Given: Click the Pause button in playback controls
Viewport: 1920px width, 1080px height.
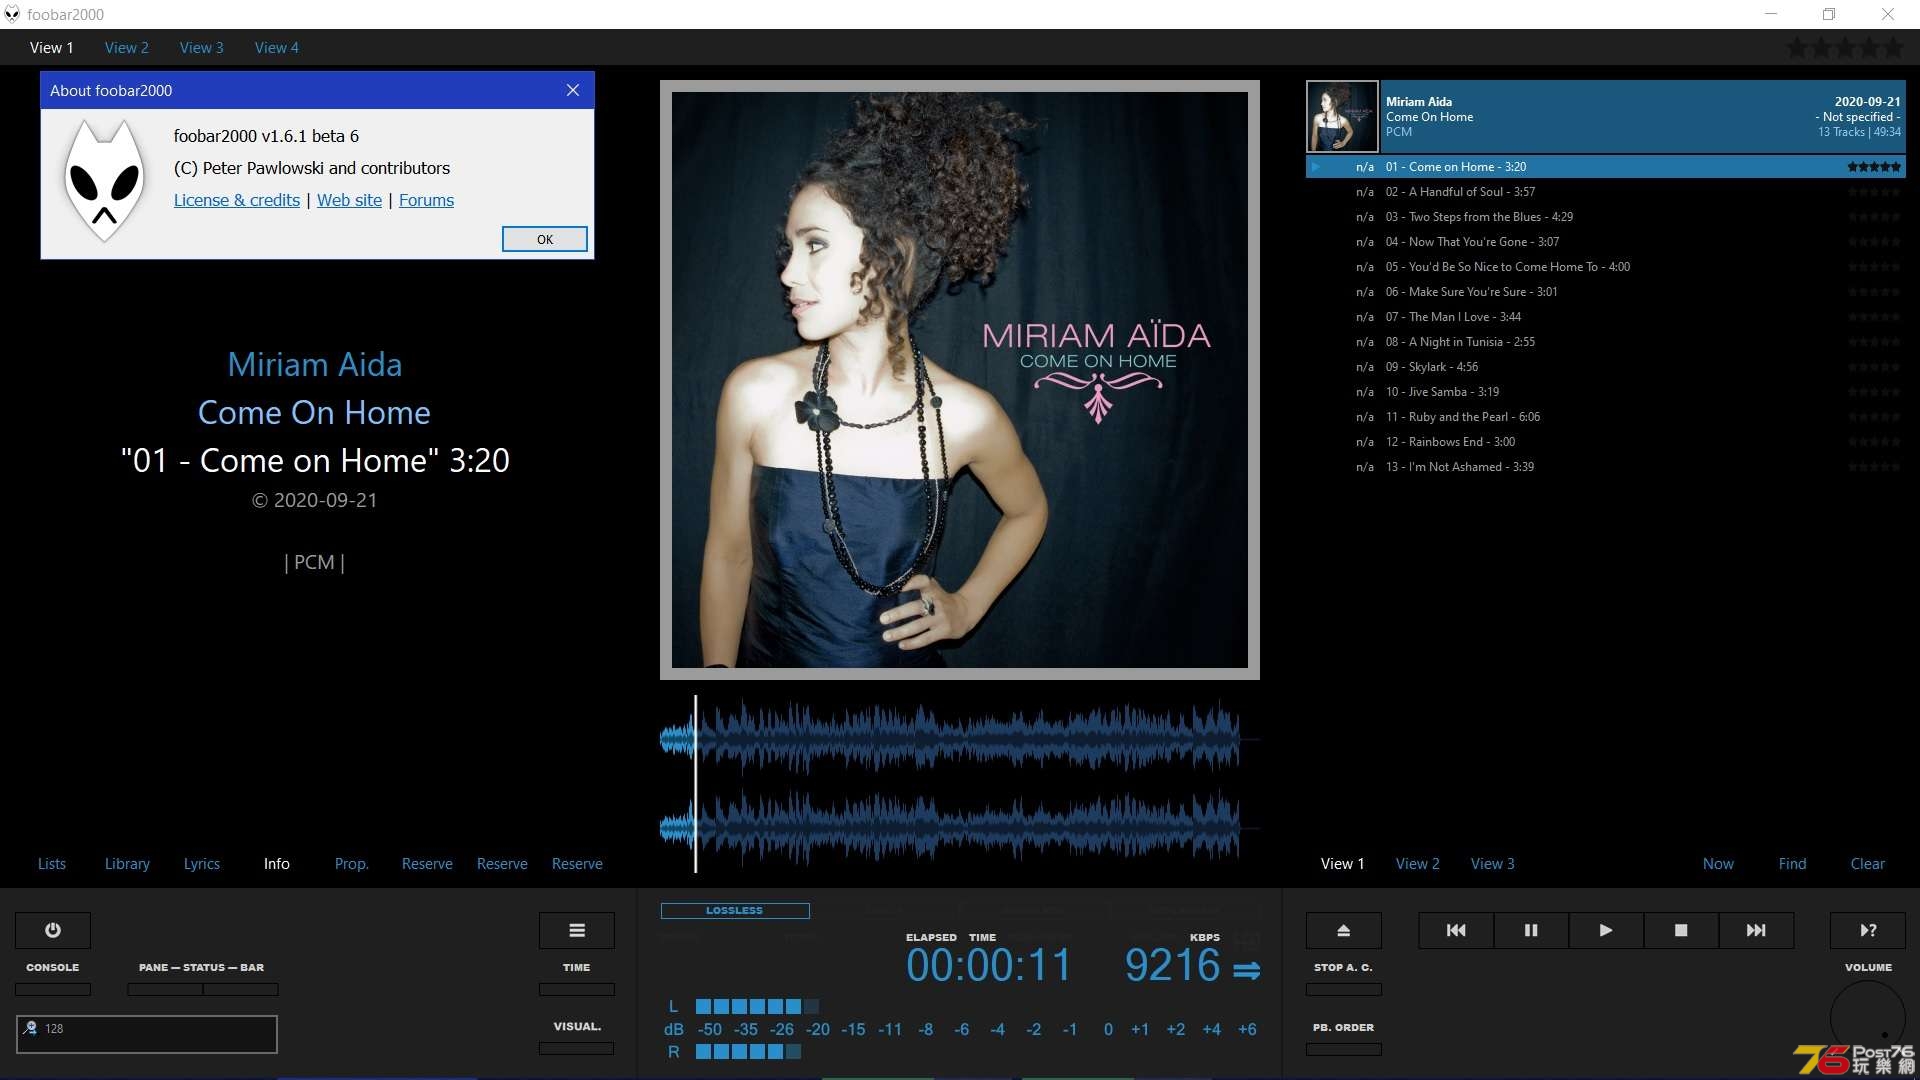Looking at the screenshot, I should 1530,930.
